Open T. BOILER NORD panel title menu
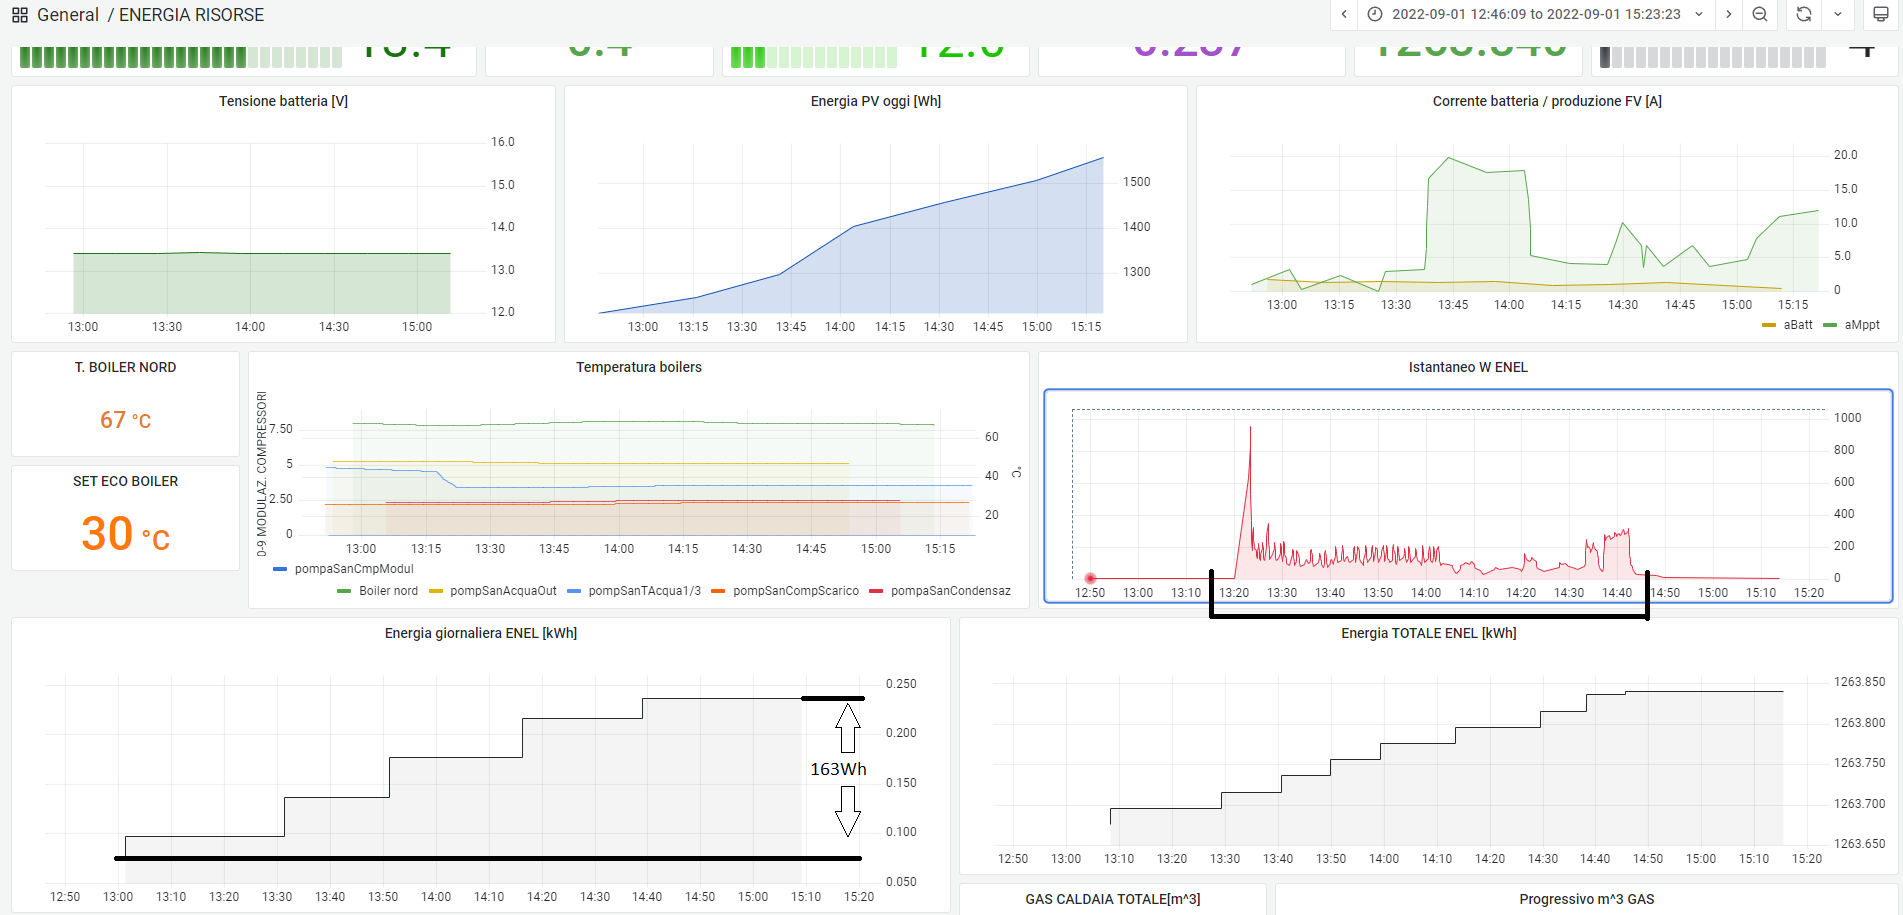 pyautogui.click(x=125, y=367)
